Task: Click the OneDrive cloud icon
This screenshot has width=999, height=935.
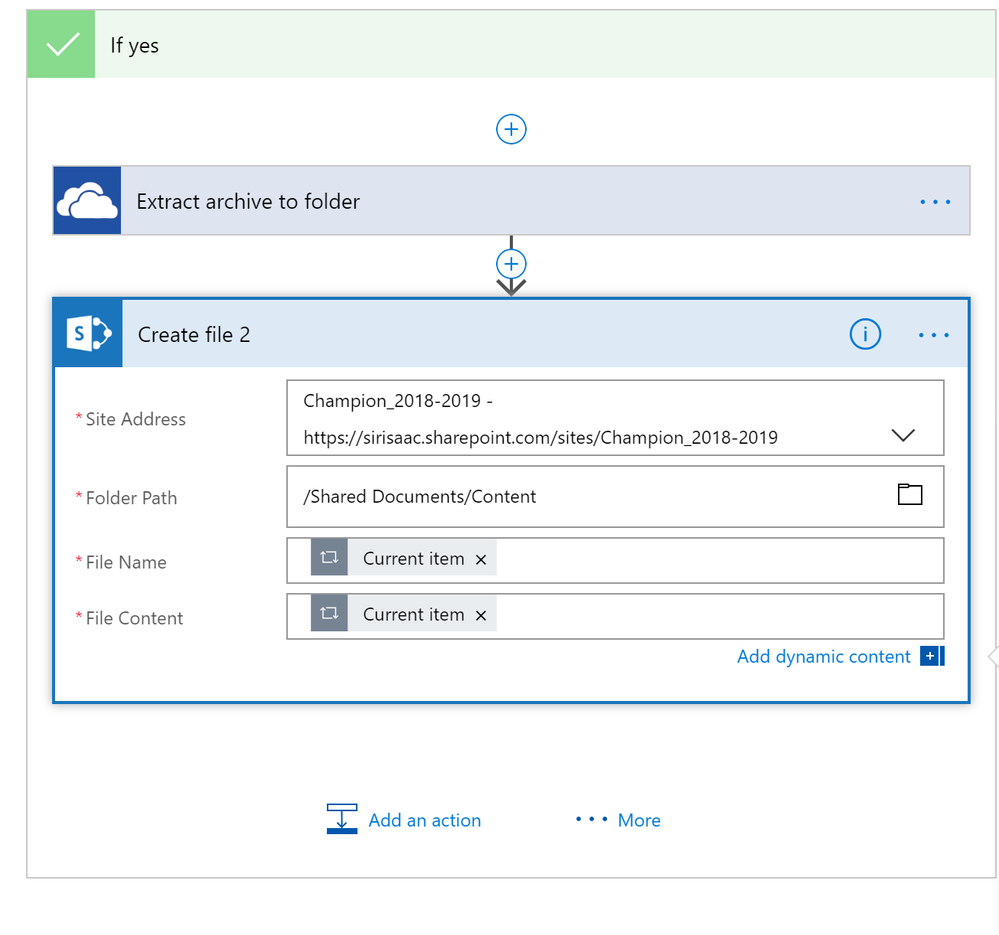Action: pos(87,201)
